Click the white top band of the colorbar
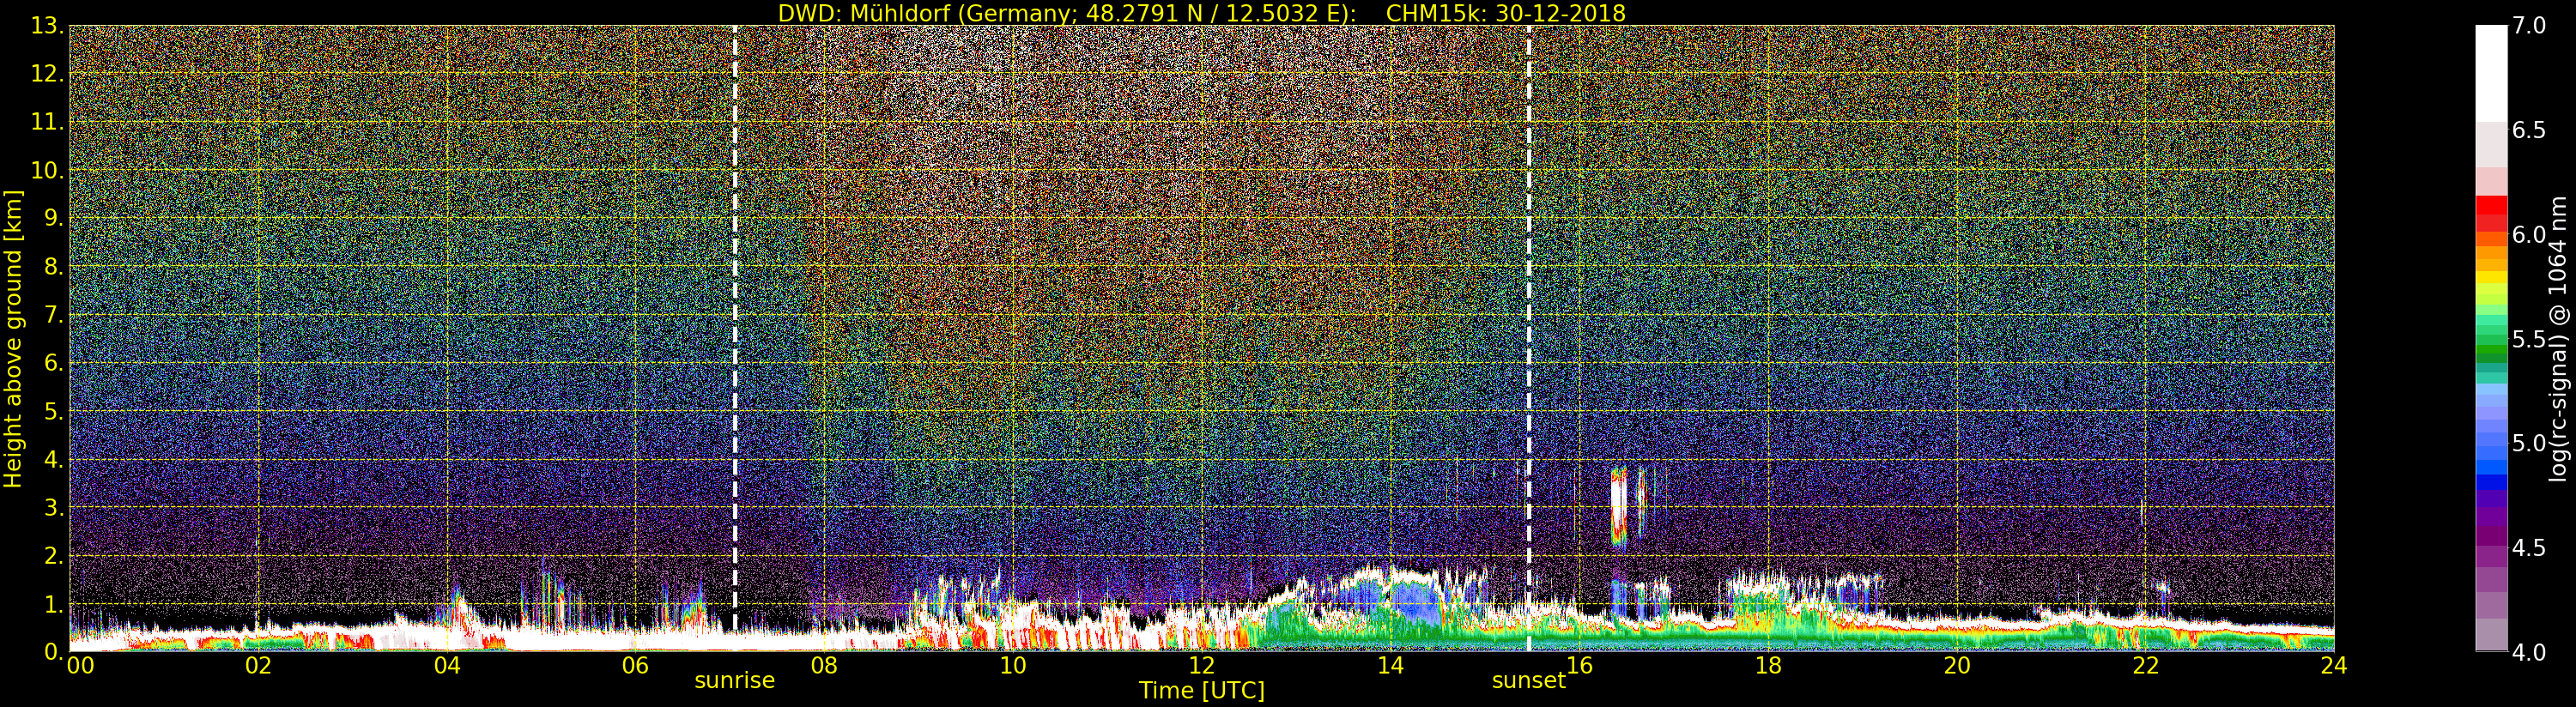This screenshot has height=707, width=2576. click(2491, 73)
